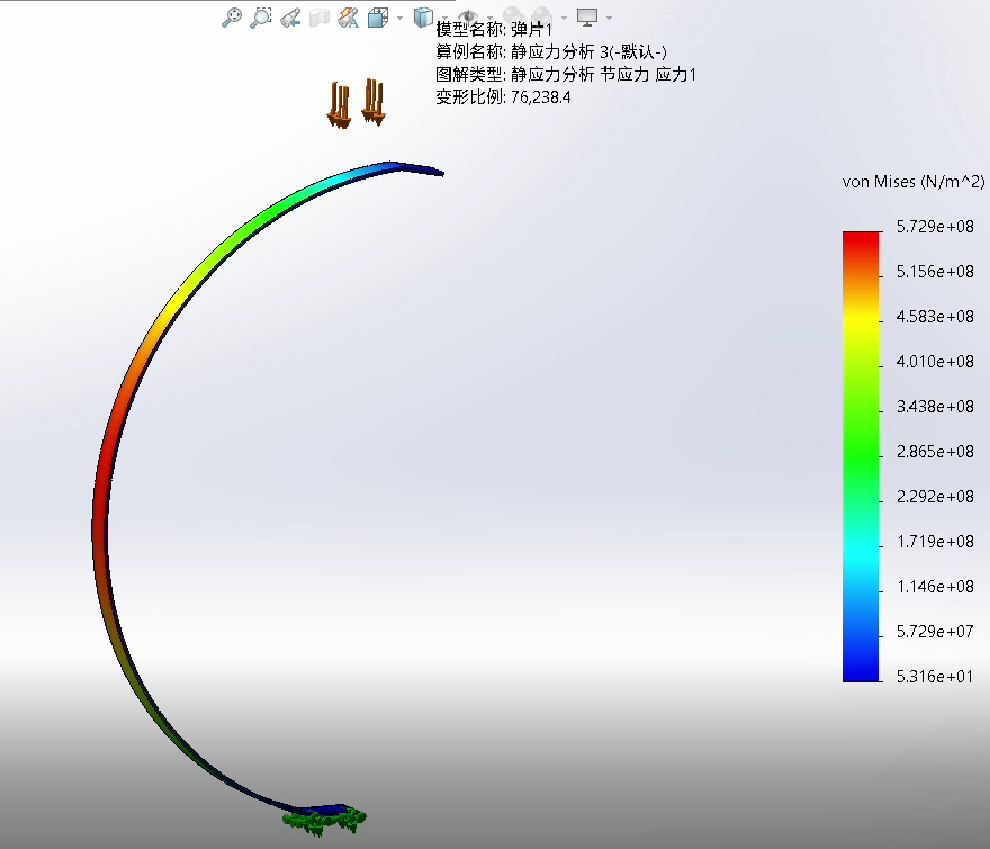Click the Previous View icon
The height and width of the screenshot is (849, 990).
(x=291, y=17)
